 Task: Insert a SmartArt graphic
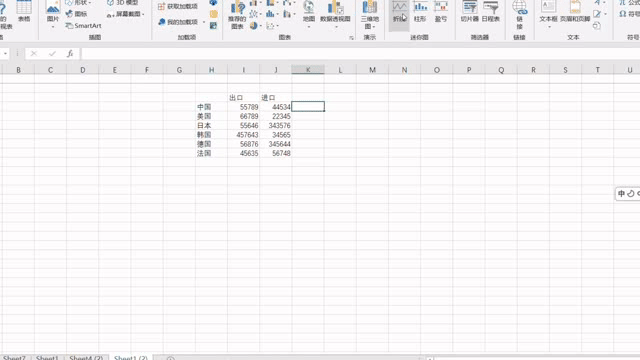coord(83,25)
